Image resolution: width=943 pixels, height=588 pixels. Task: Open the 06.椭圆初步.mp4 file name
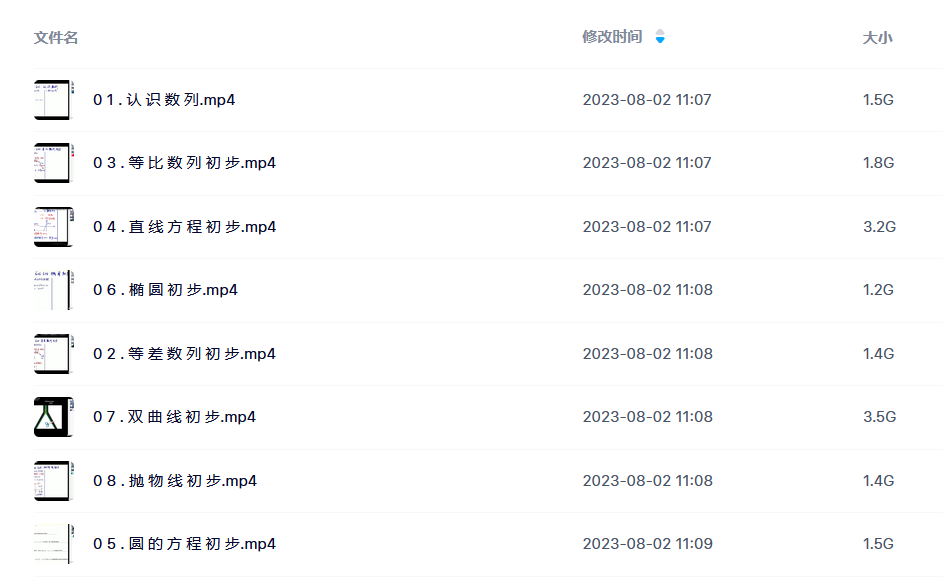[x=165, y=290]
